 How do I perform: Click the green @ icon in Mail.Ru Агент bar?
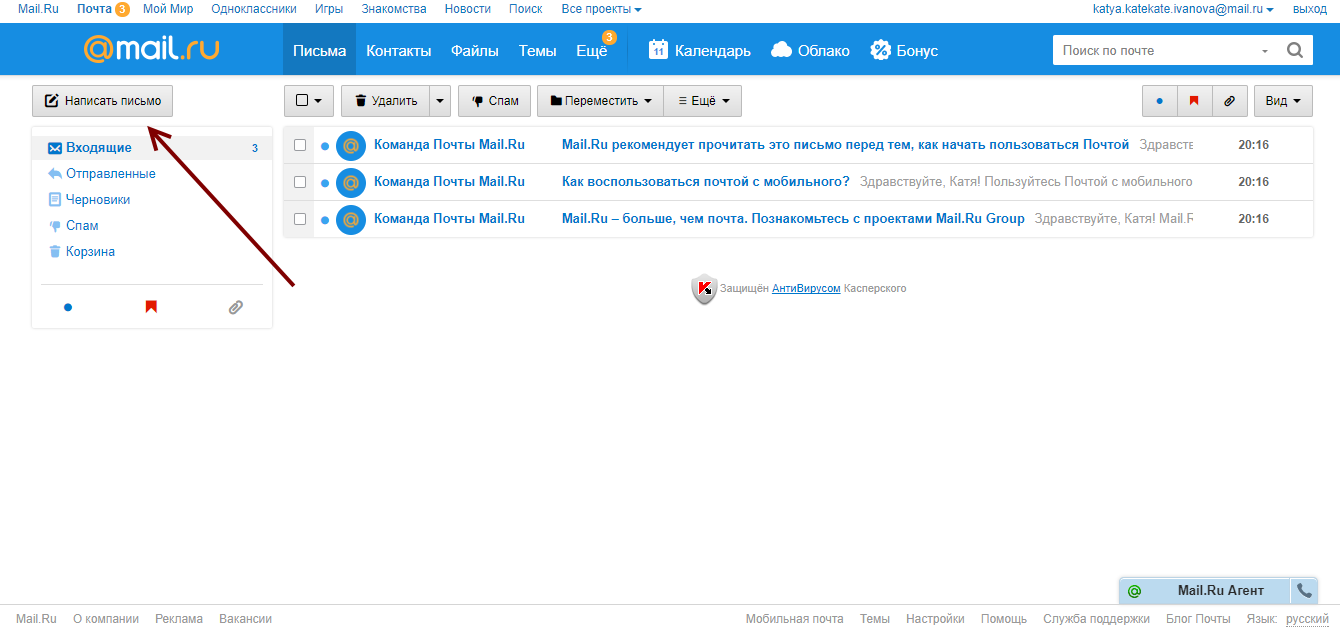pos(1134,591)
